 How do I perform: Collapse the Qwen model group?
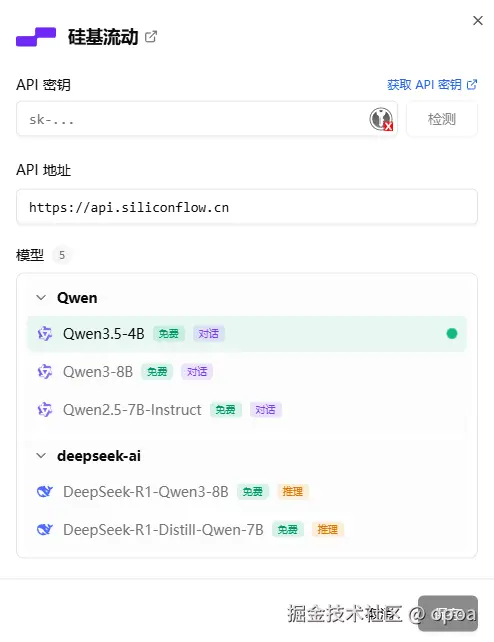(x=41, y=298)
